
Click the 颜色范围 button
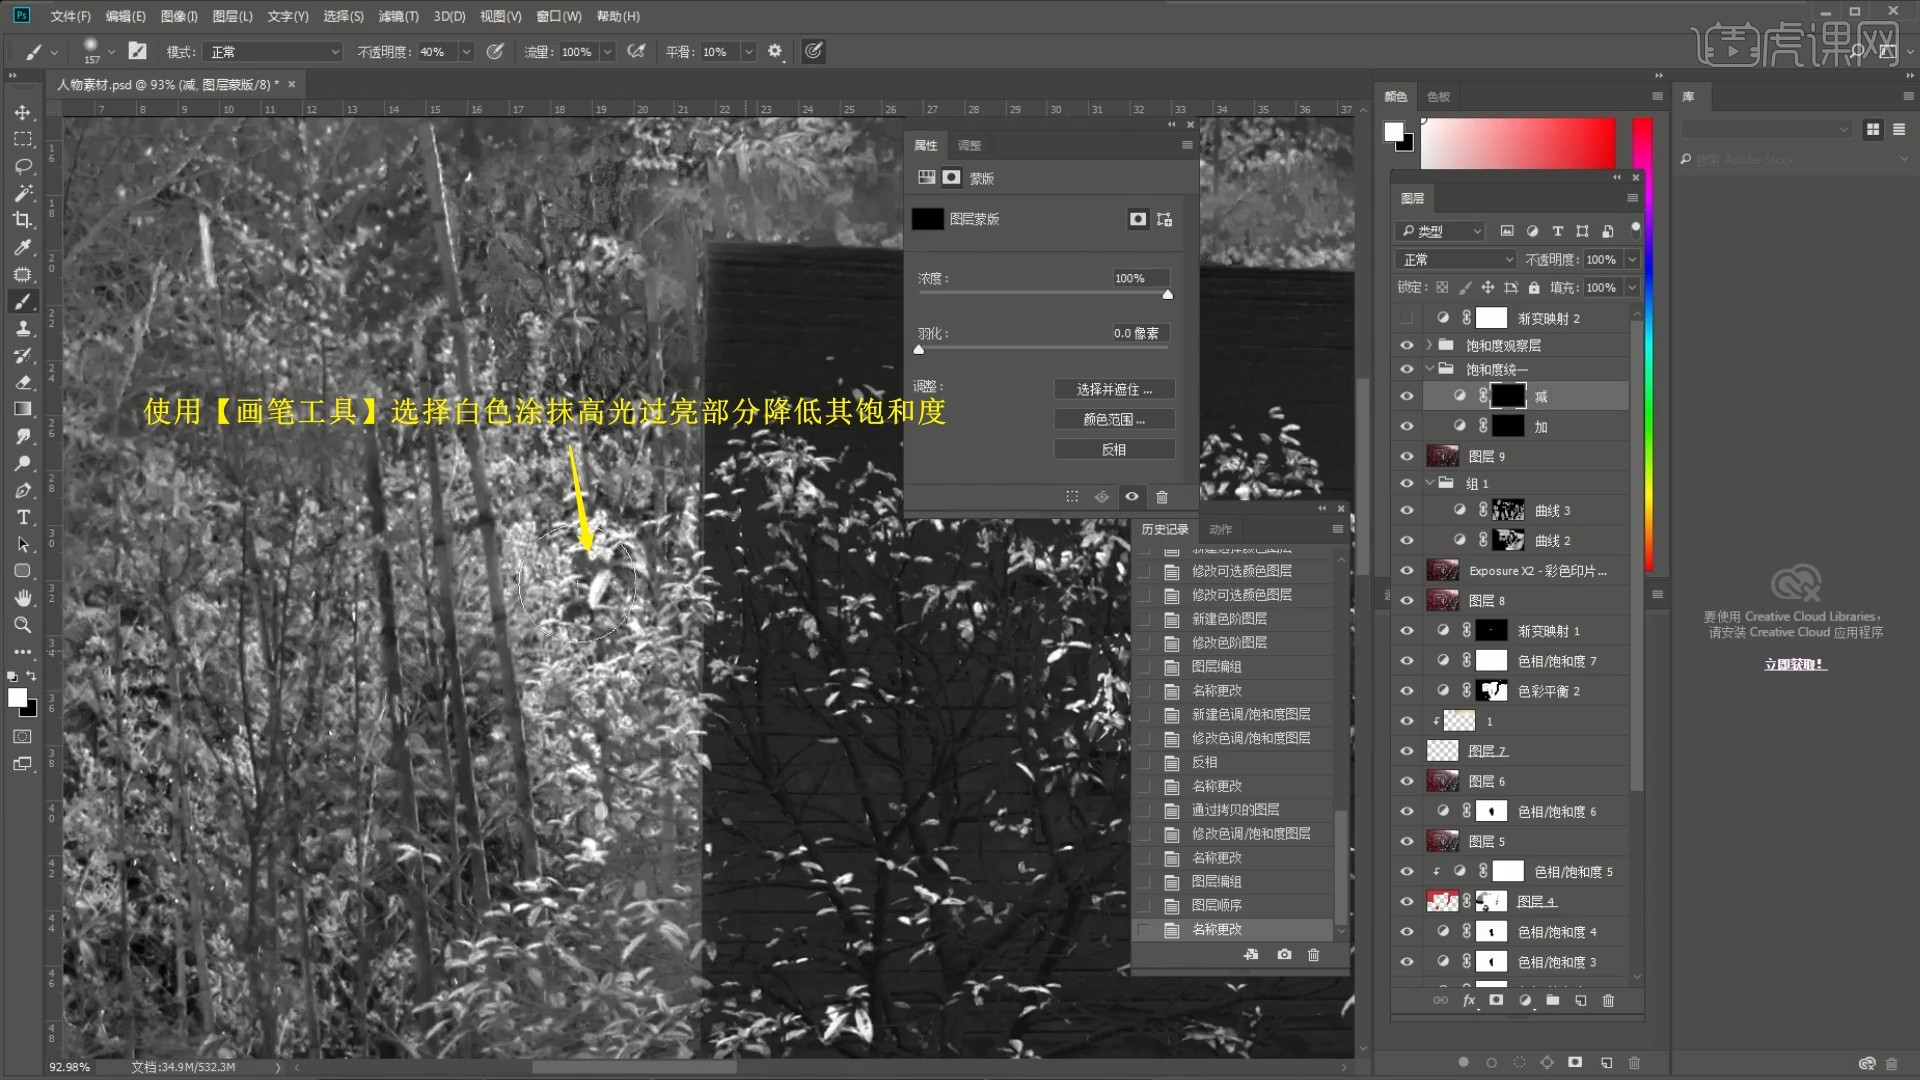point(1113,419)
